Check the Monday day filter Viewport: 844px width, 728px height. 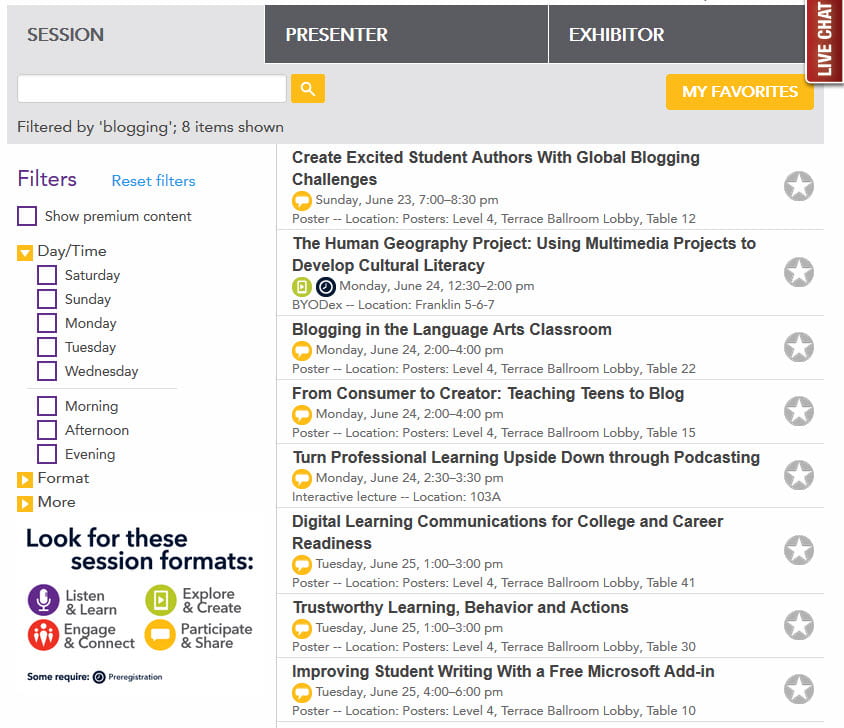coord(47,323)
